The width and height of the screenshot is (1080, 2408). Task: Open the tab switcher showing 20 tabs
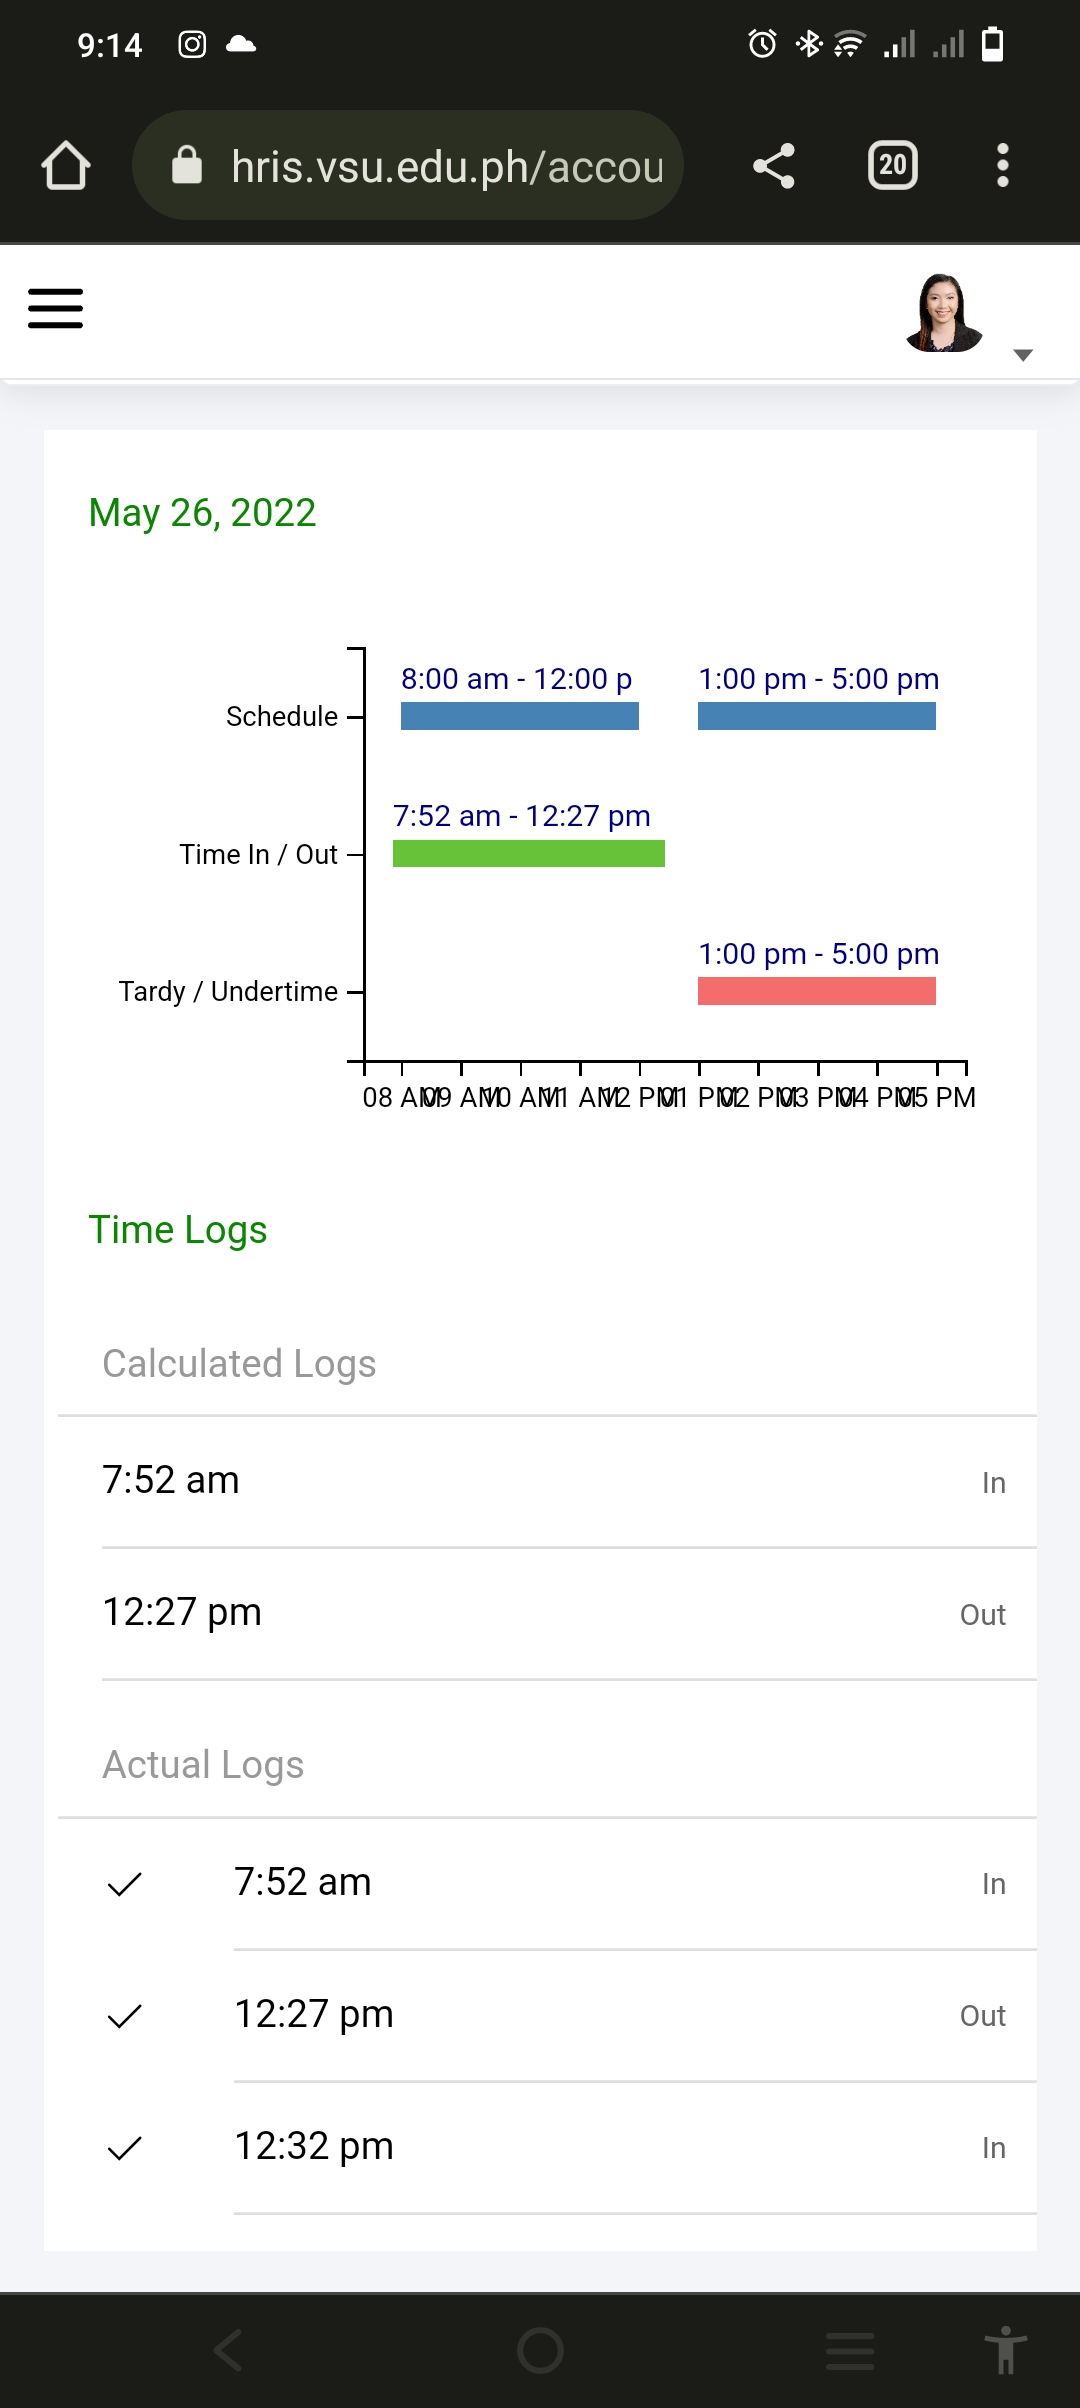click(x=892, y=166)
